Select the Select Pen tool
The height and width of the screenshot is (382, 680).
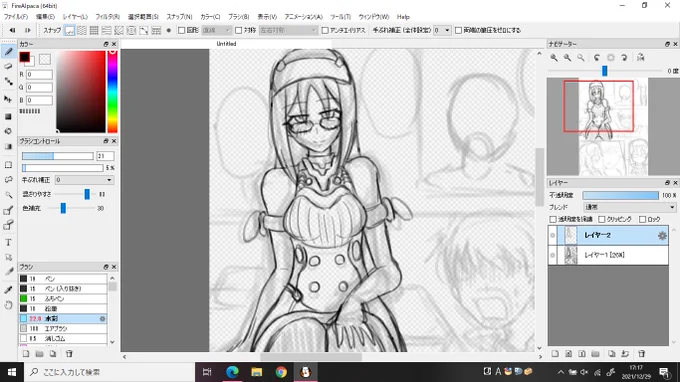pos(8,210)
